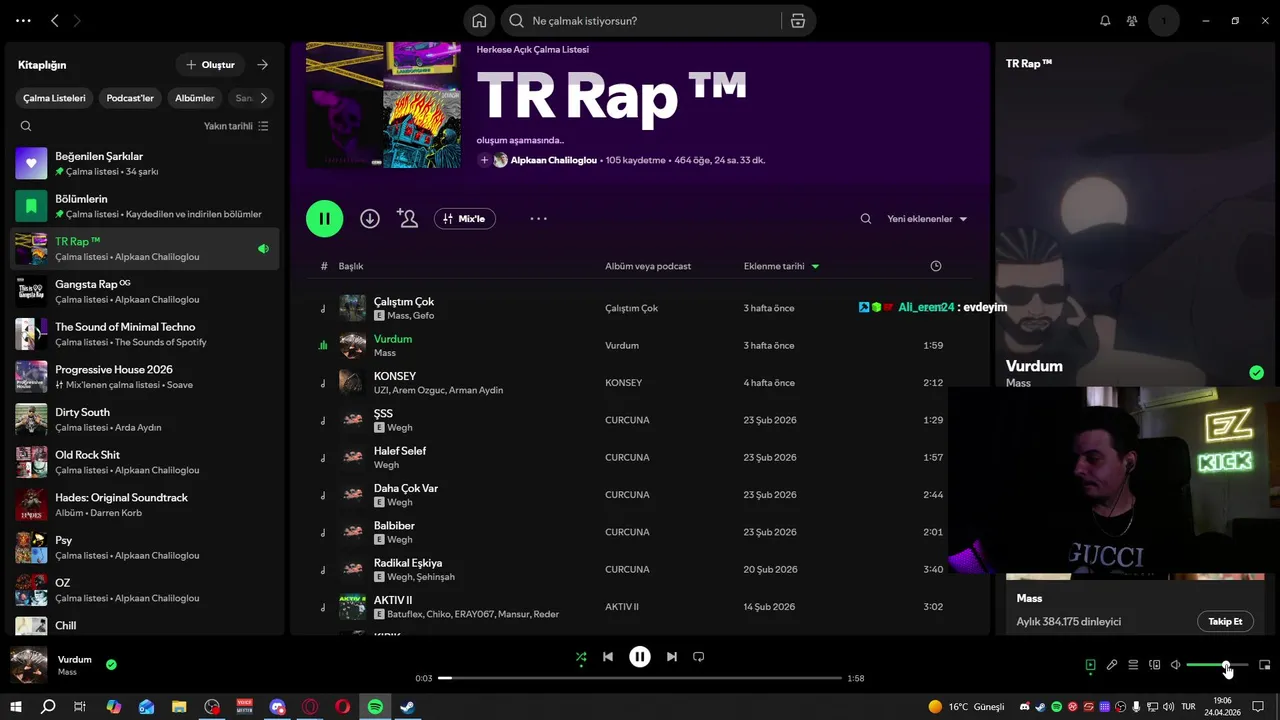Screen dimensions: 1280x720
Task: Open Steam from the Windows taskbar
Action: (408, 707)
